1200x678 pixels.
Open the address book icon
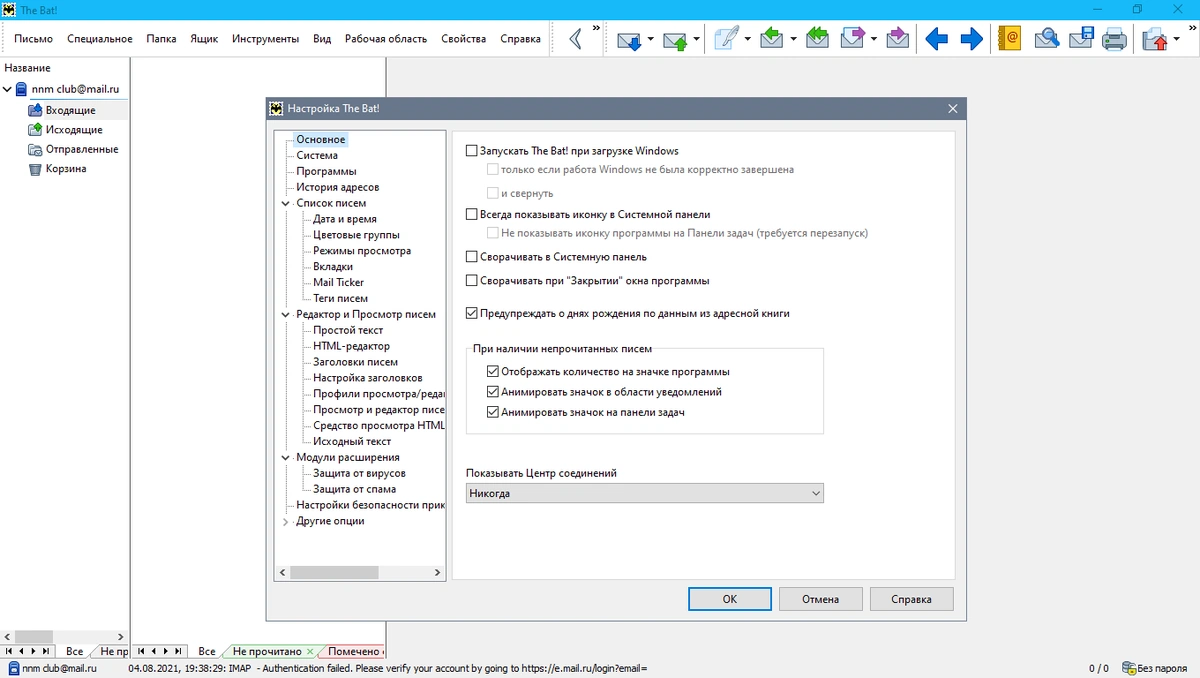(x=1009, y=40)
